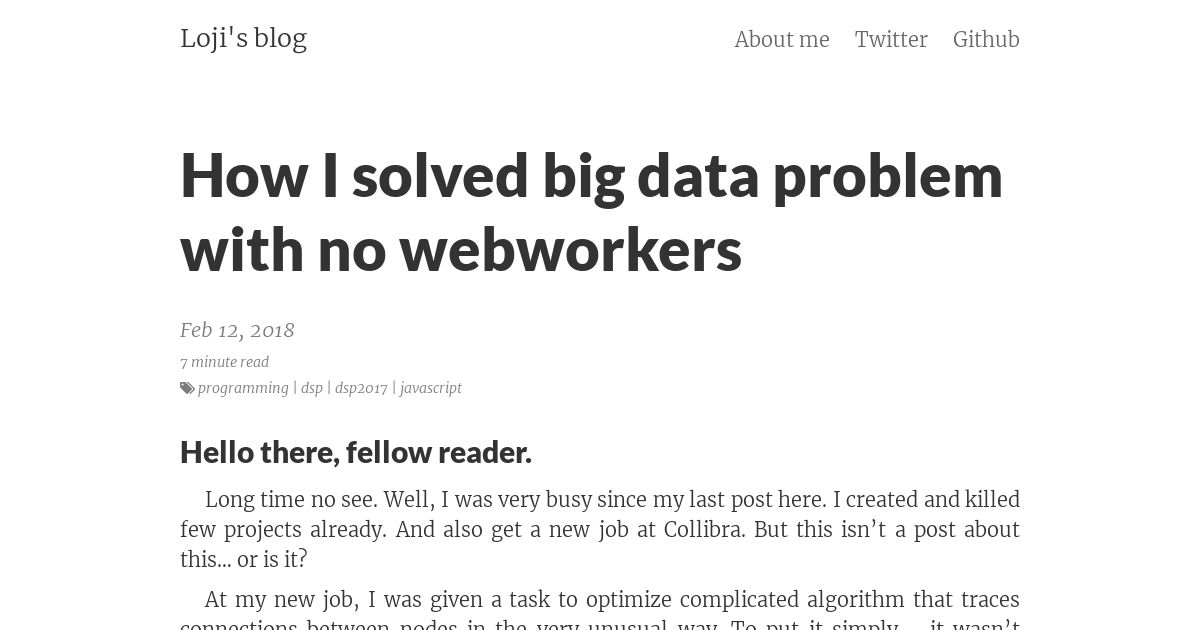Click the tags icon before programming
The image size is (1200, 630).
[187, 388]
